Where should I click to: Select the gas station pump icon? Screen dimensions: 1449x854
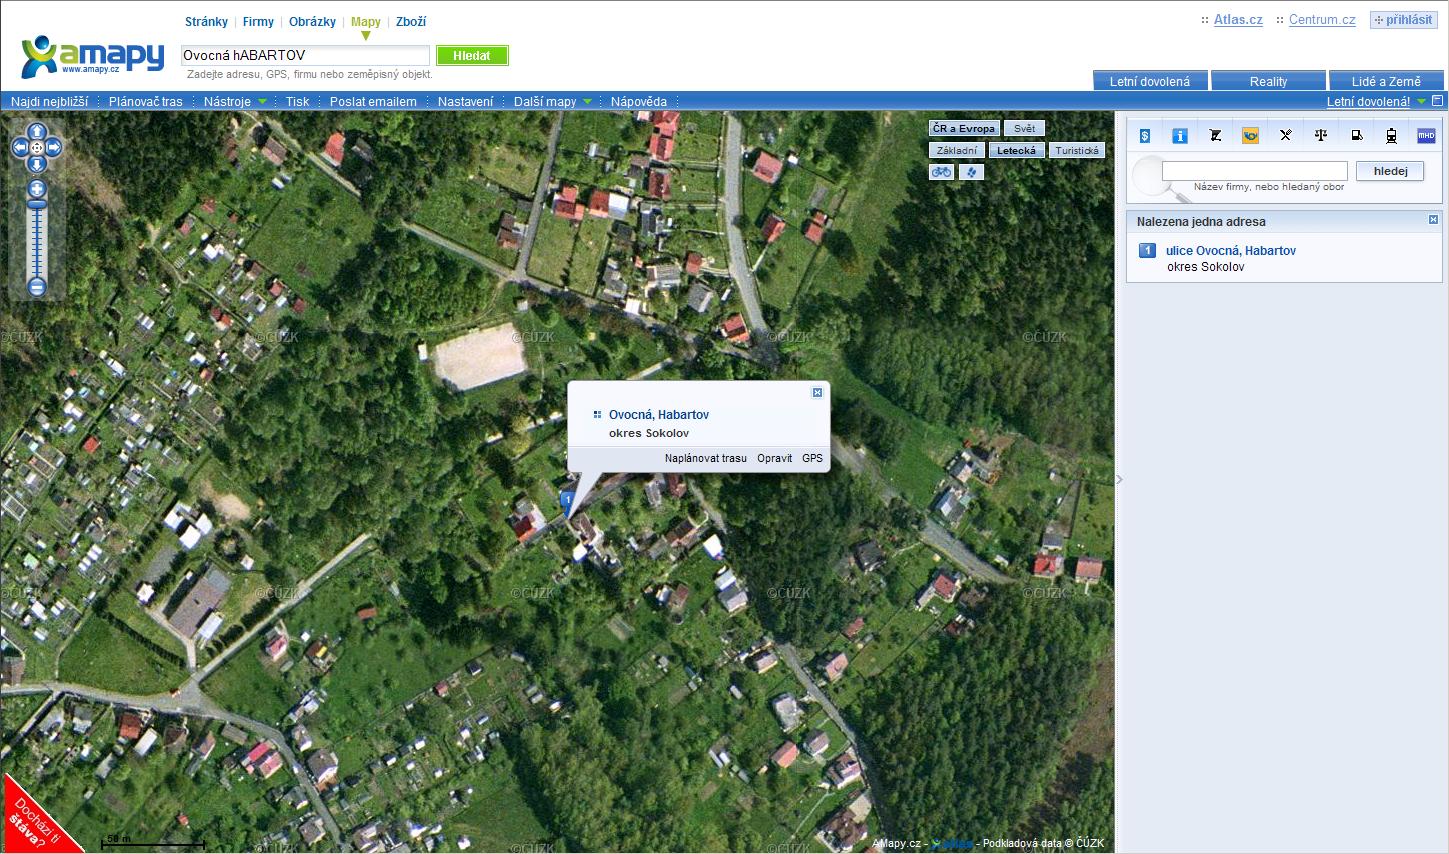coord(1356,135)
